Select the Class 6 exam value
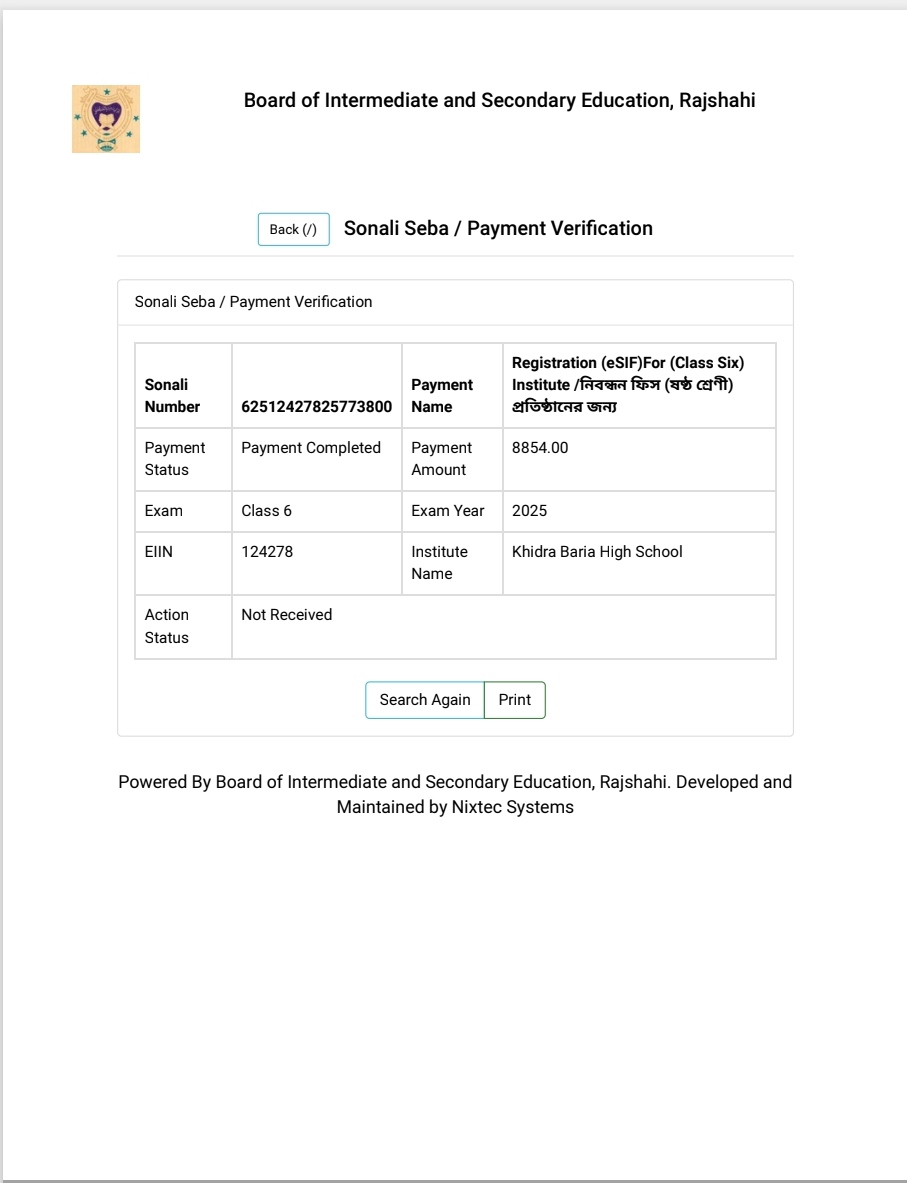The image size is (907, 1183). [x=266, y=511]
